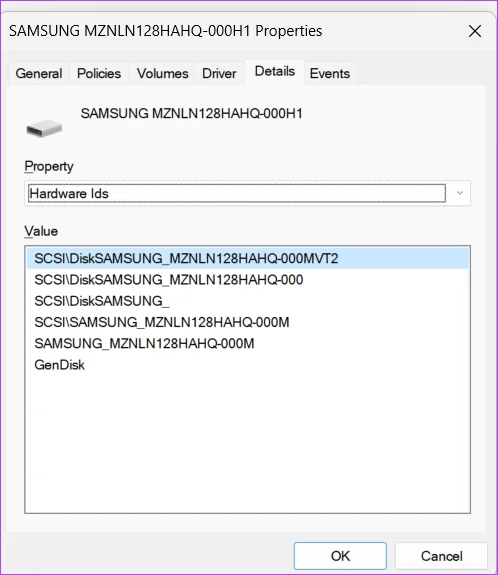The width and height of the screenshot is (498, 575).
Task: Select SCSI\SAMSUNG_MZNLN128HAHQ-000M list item
Action: click(x=248, y=322)
